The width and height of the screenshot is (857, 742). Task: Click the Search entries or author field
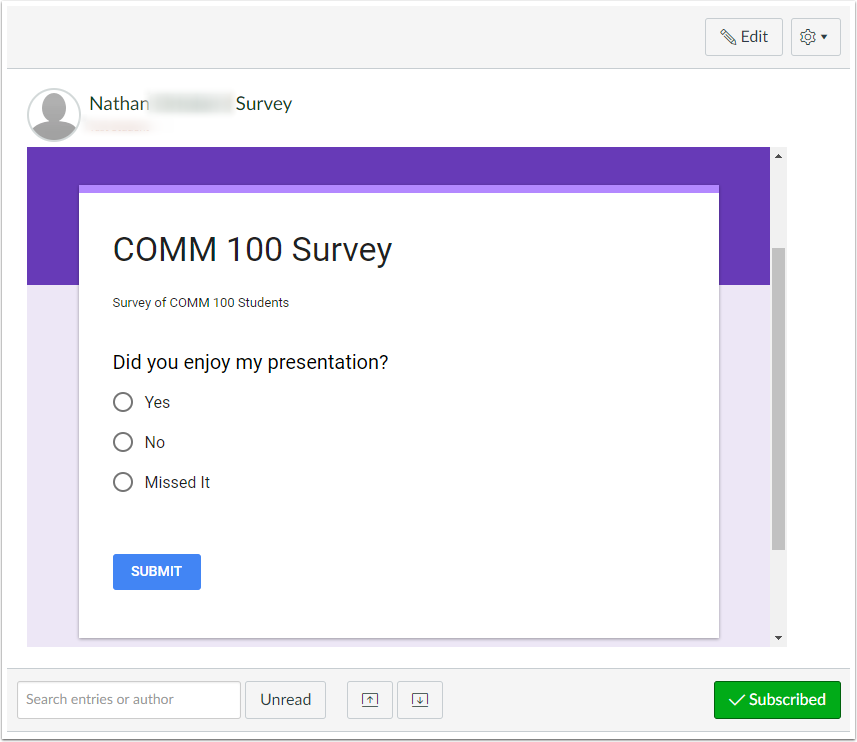pos(128,700)
